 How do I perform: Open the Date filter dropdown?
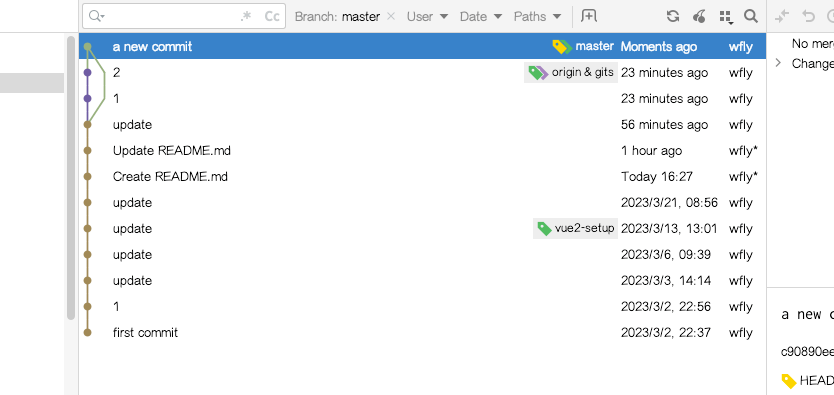(x=481, y=16)
